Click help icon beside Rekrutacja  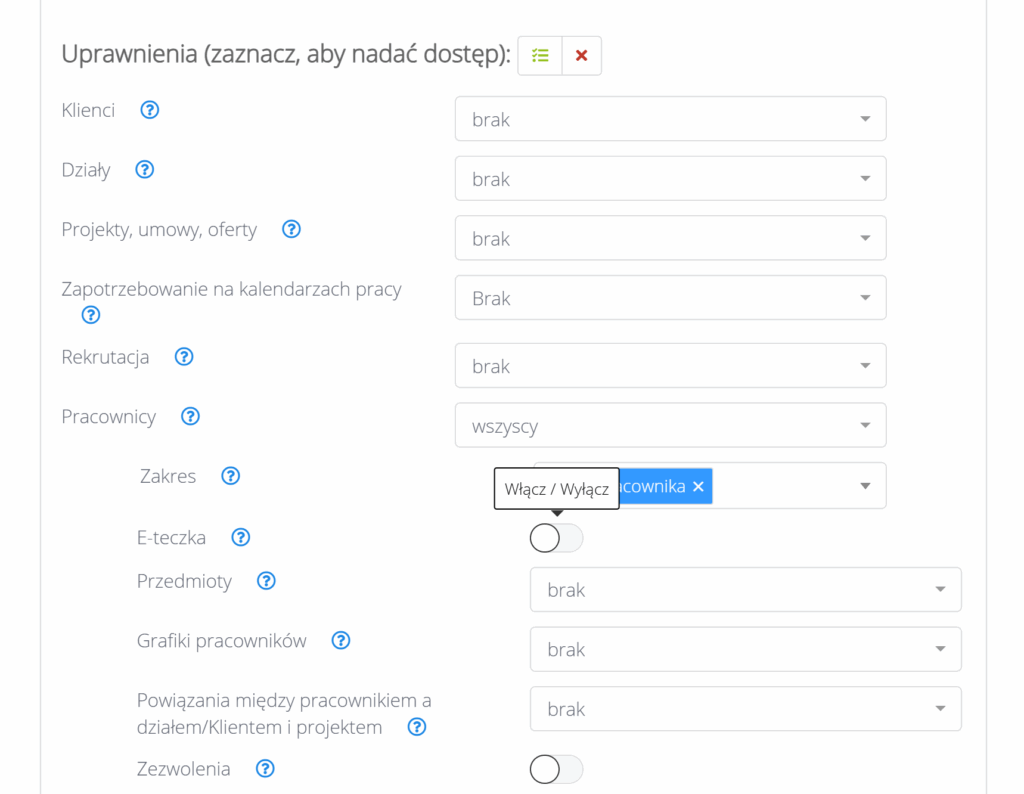pos(184,357)
